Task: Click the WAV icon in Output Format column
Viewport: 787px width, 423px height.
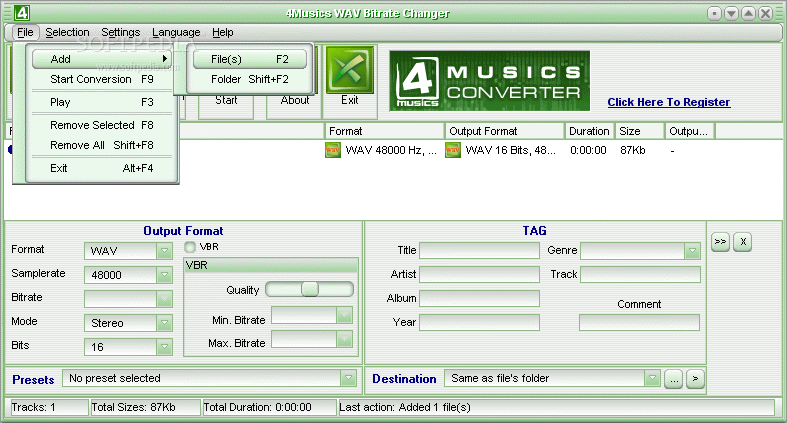Action: coord(453,150)
